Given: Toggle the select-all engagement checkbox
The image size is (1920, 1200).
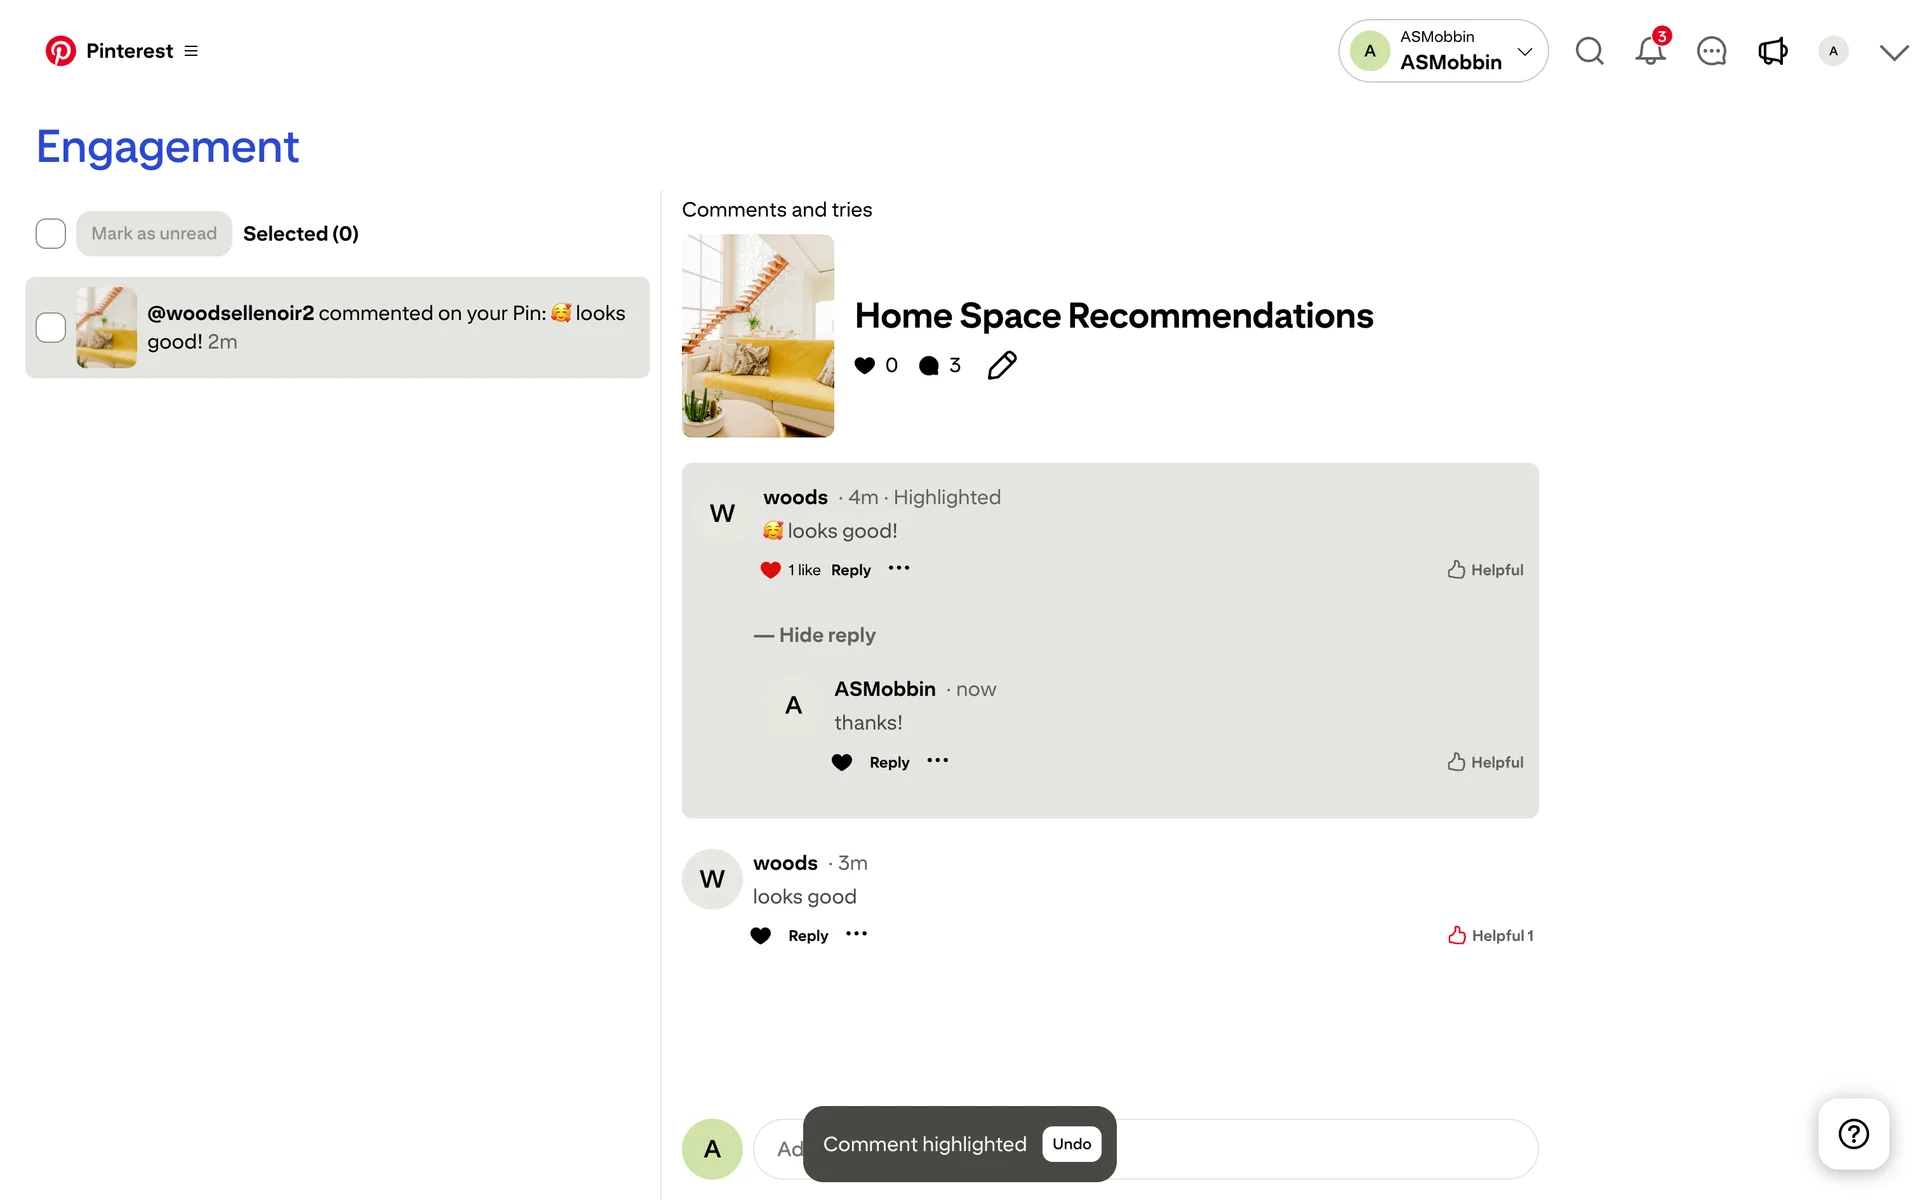Looking at the screenshot, I should (51, 234).
